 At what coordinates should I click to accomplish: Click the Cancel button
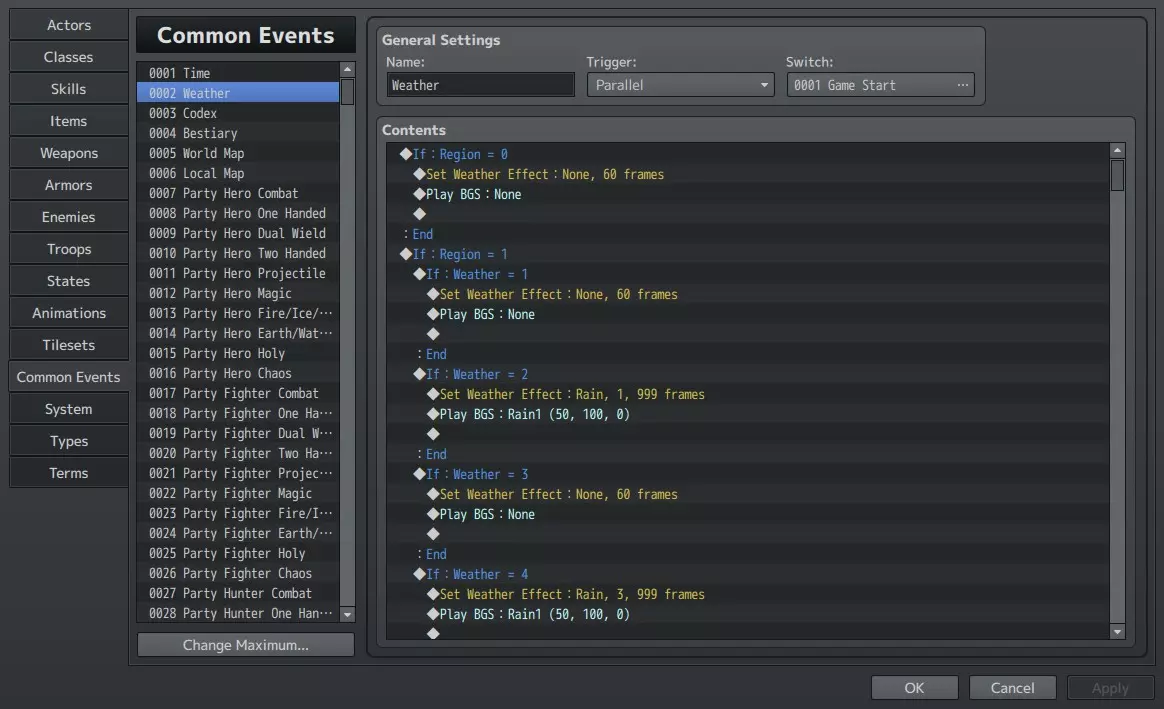pos(1012,687)
